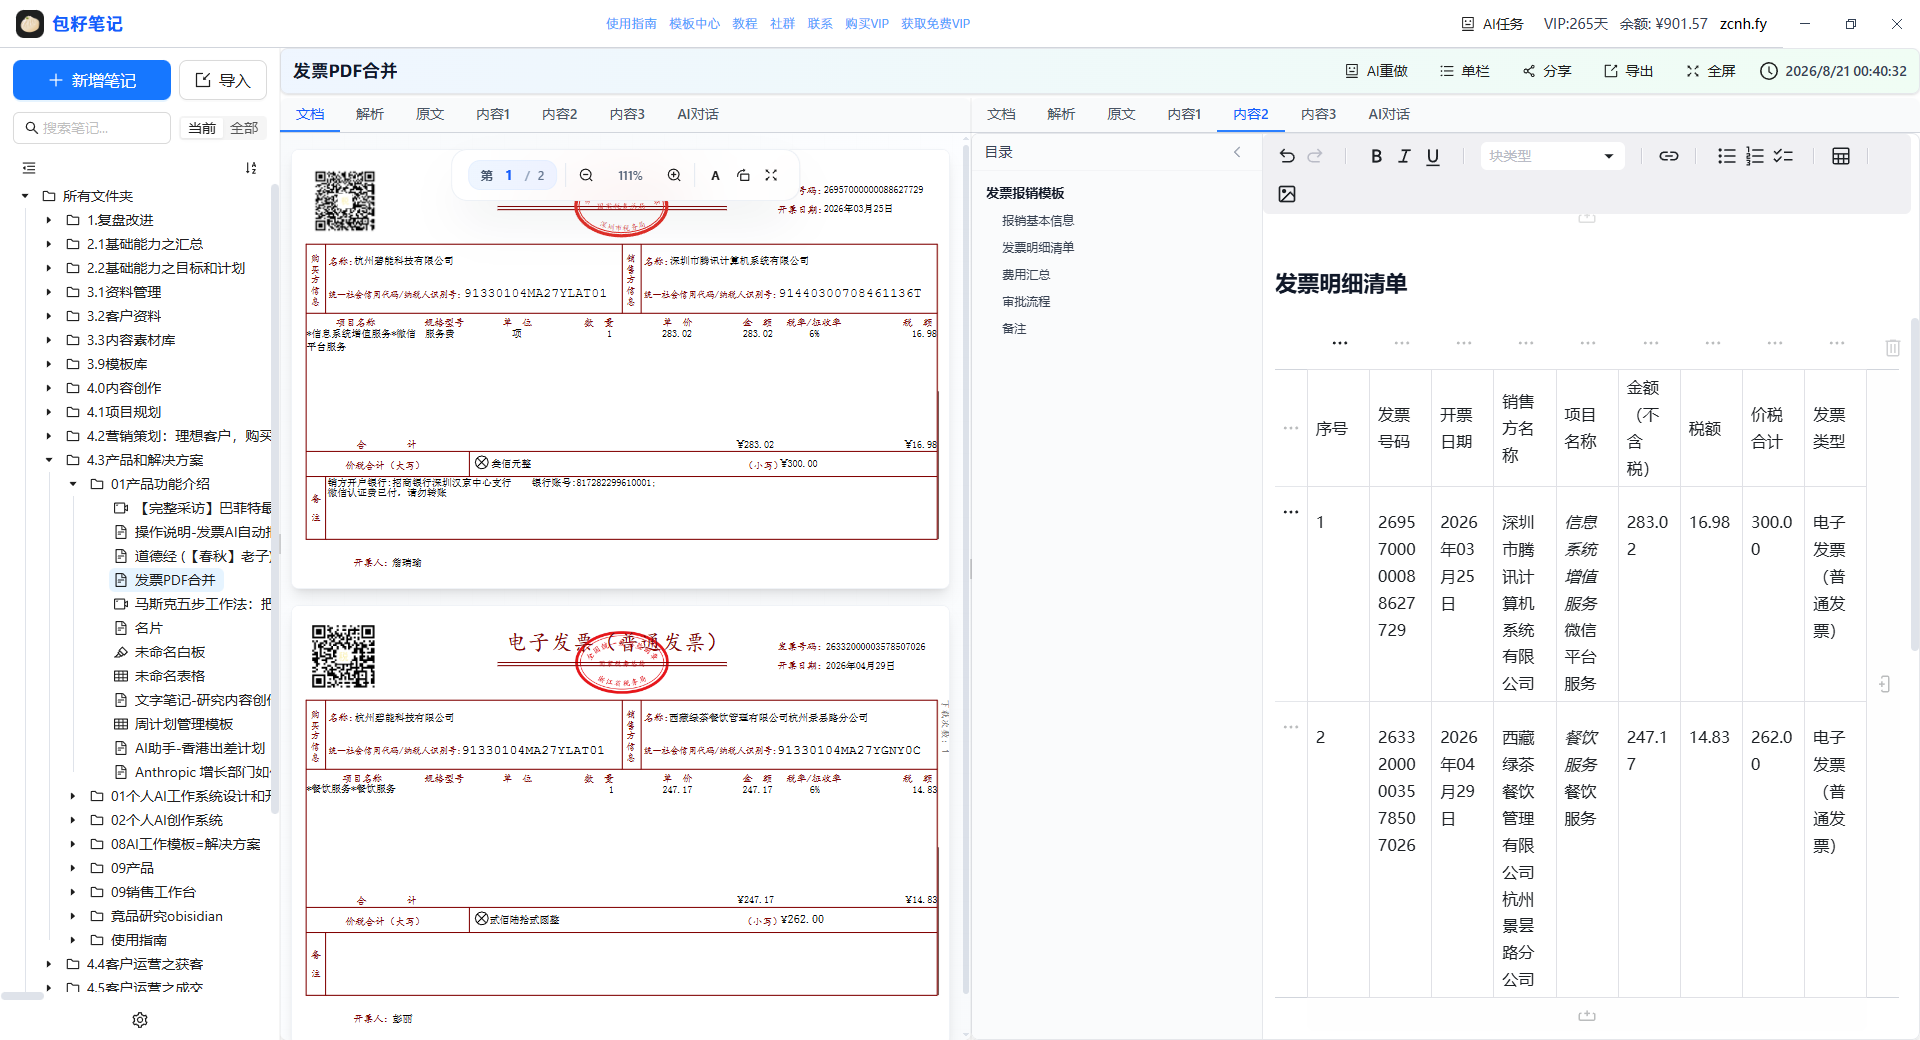
Task: Click the user account zcnh.fy
Action: click(1743, 24)
